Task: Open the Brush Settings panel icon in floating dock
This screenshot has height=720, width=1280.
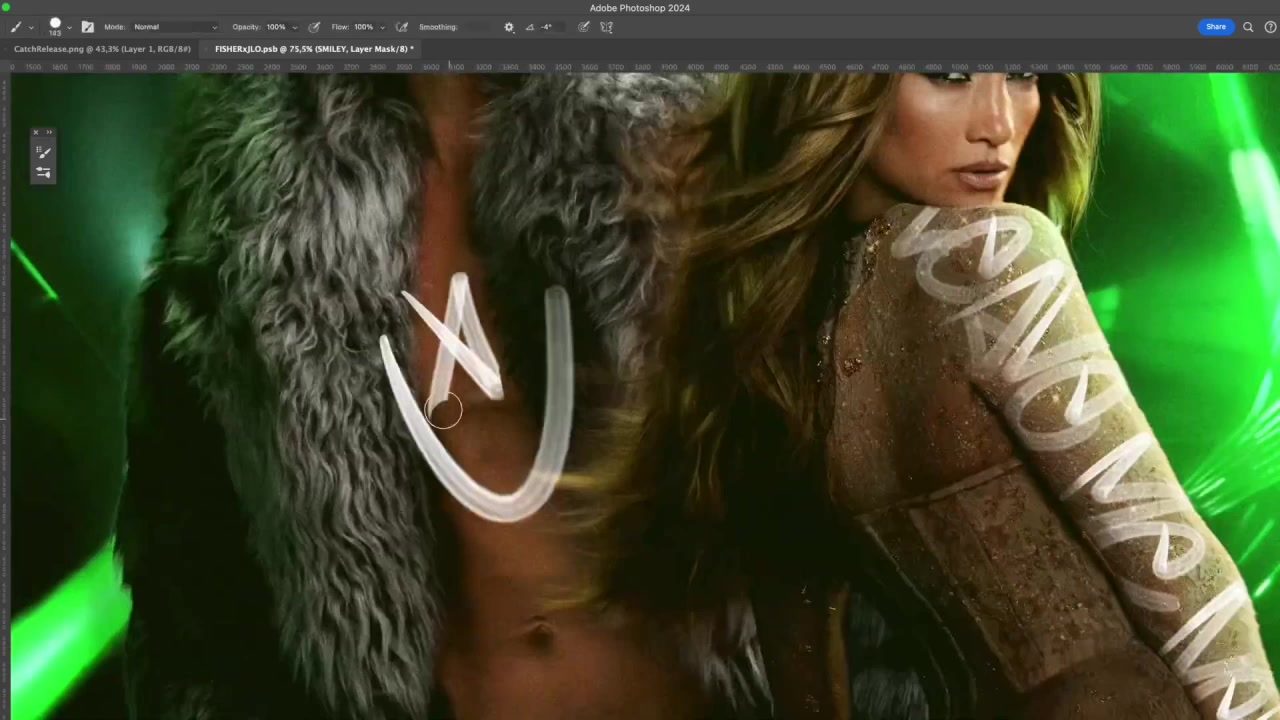Action: (43, 172)
